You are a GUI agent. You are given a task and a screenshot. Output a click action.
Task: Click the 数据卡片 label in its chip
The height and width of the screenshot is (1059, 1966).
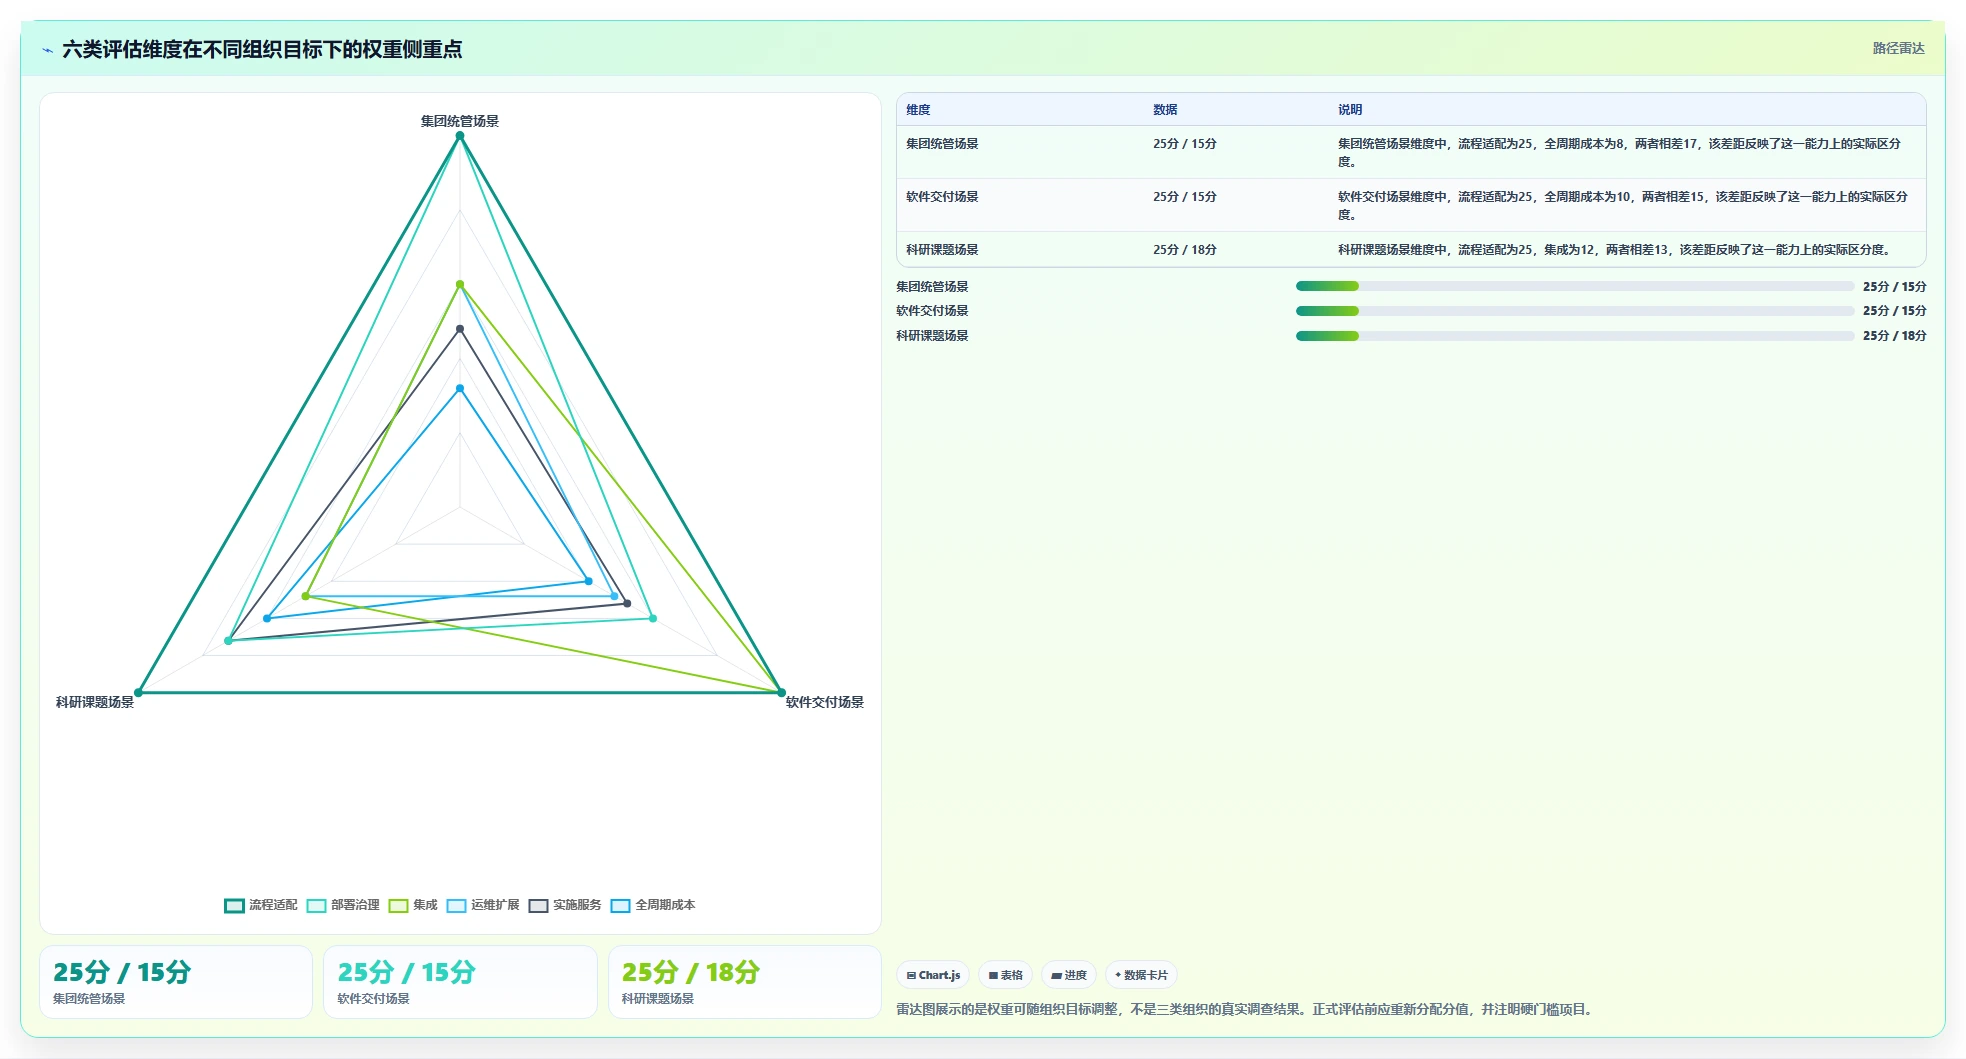(x=1146, y=975)
